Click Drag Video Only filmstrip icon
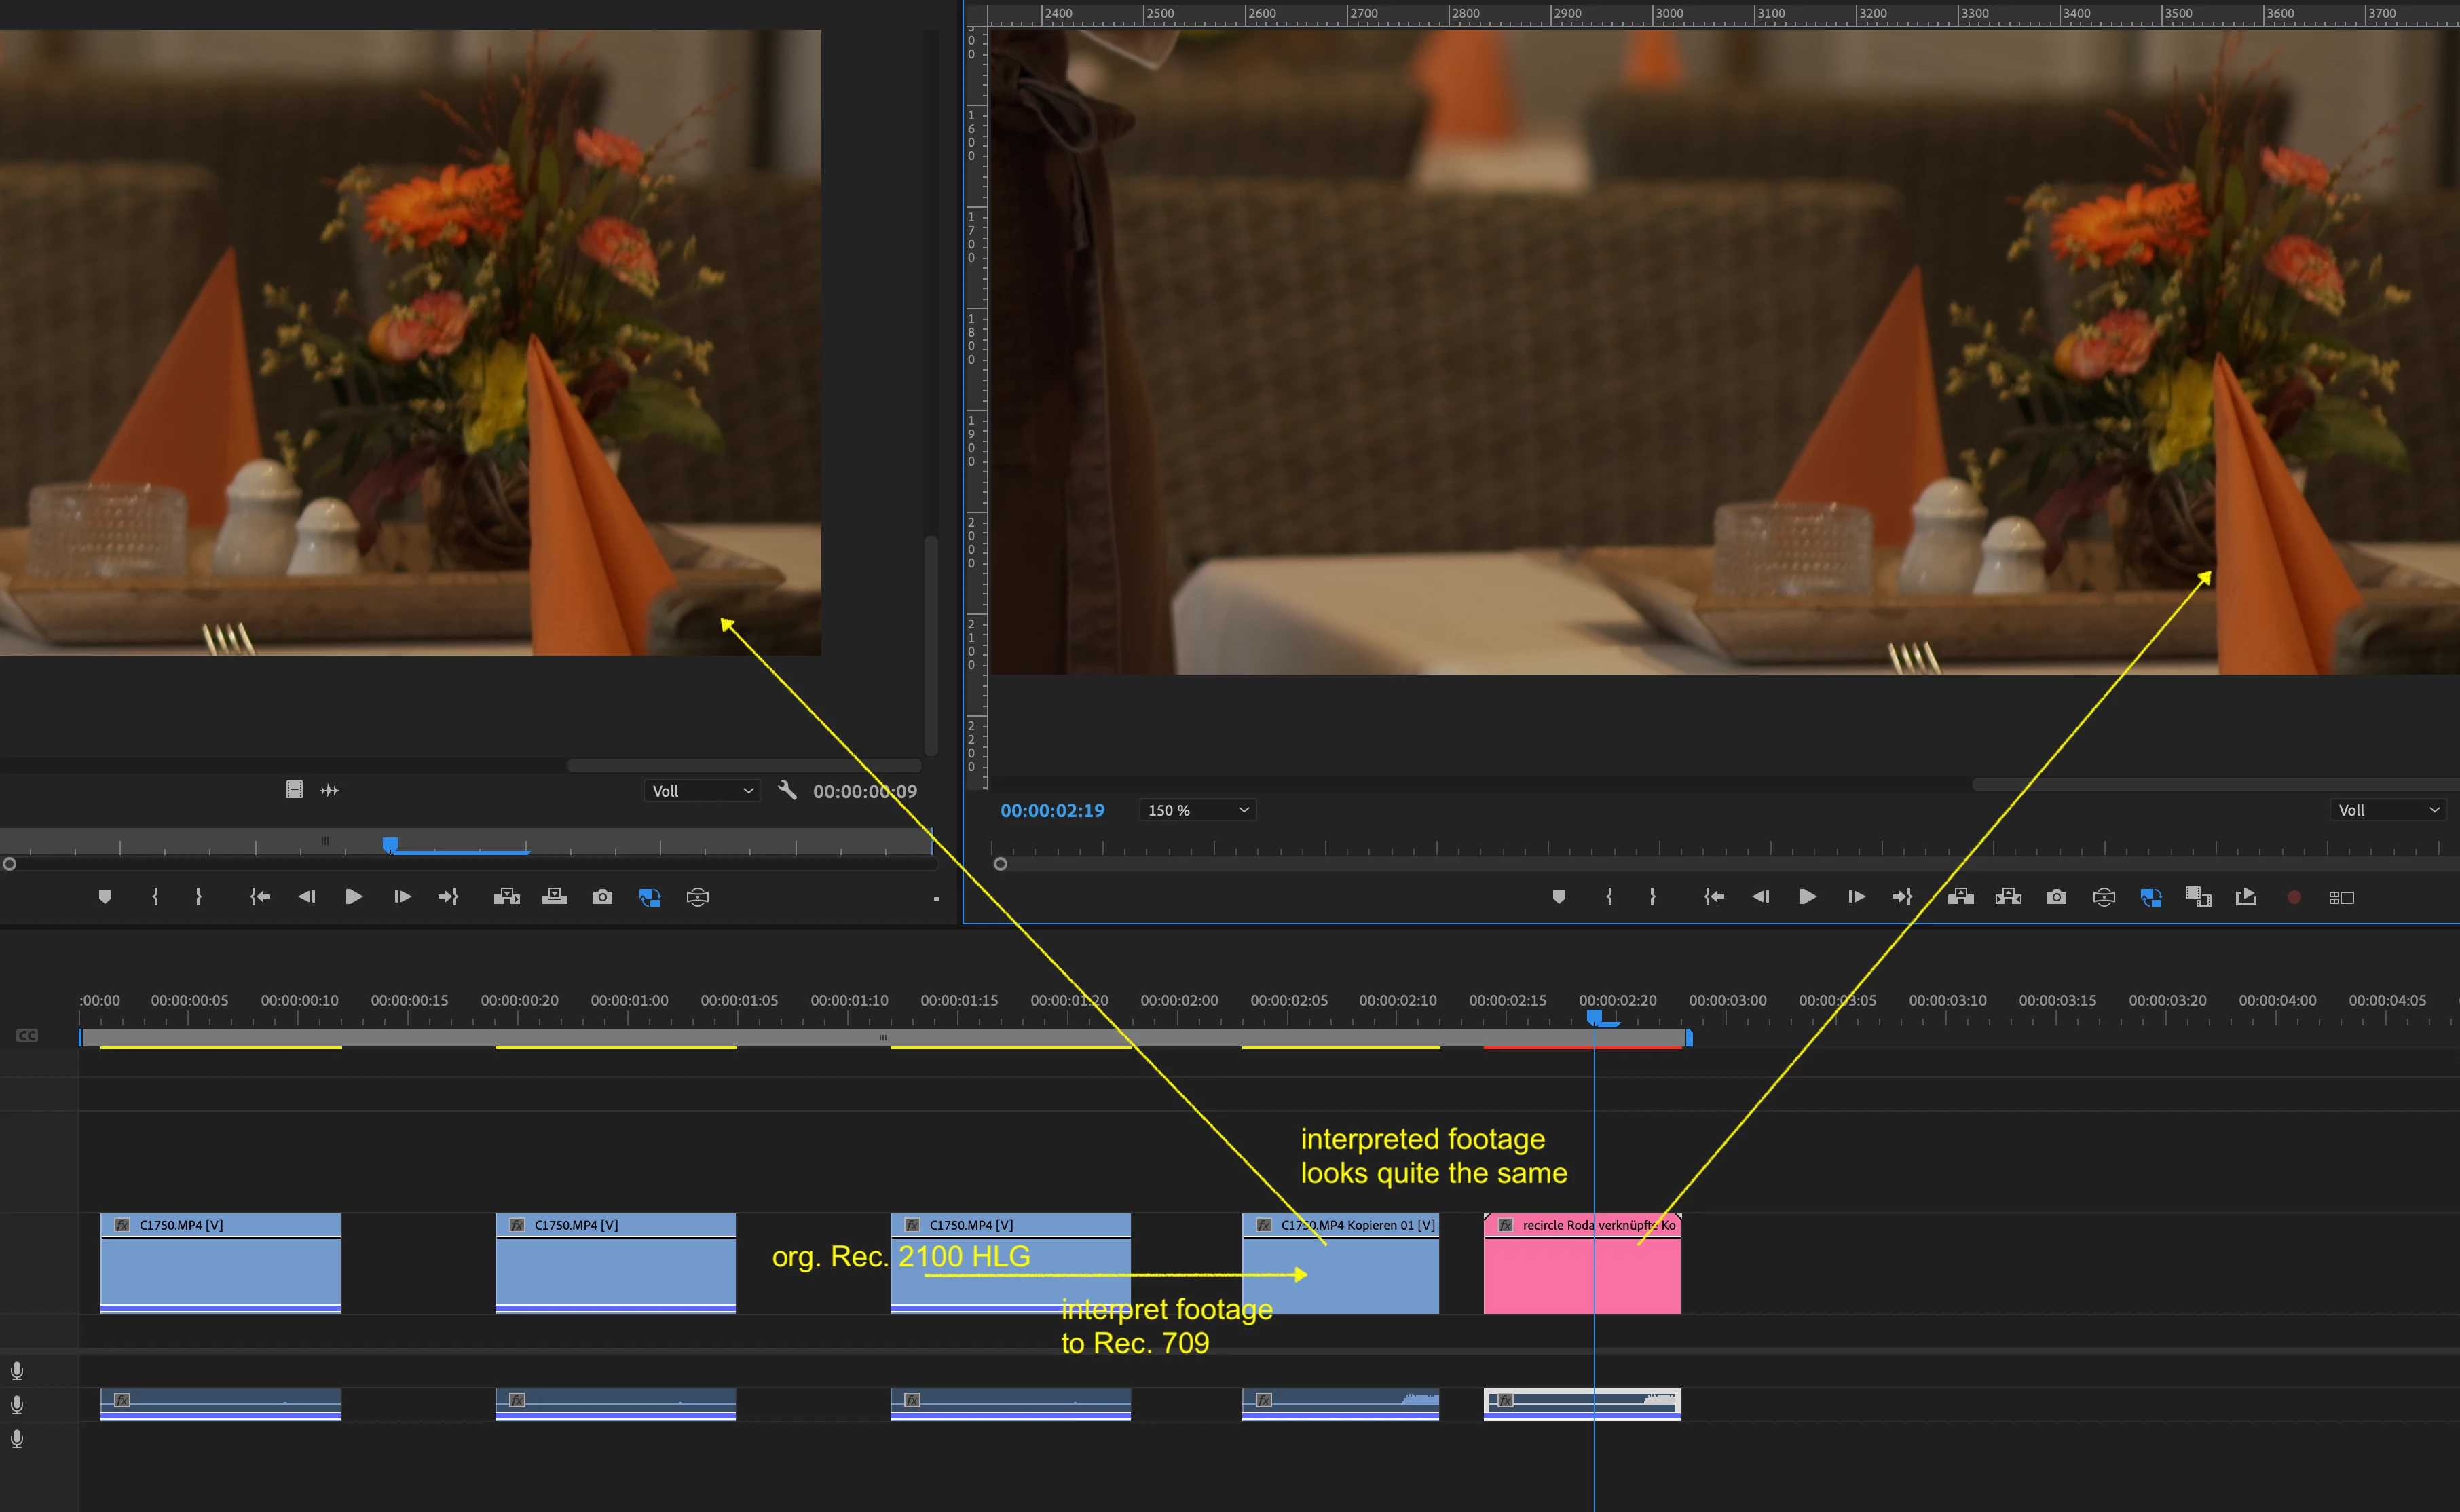The image size is (2460, 1512). [x=294, y=790]
